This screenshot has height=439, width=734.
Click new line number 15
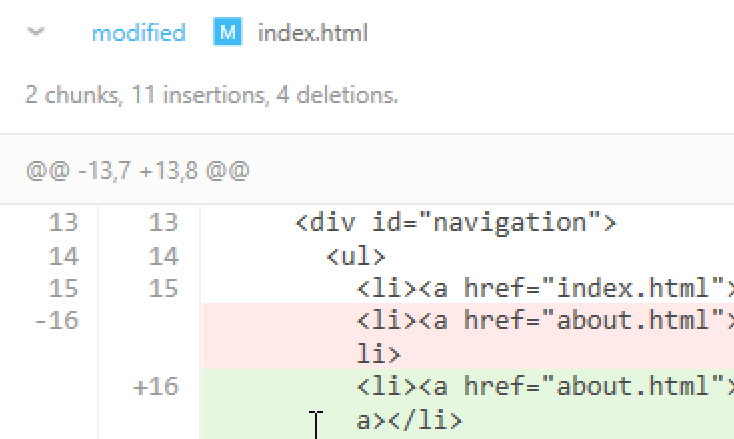pos(163,289)
